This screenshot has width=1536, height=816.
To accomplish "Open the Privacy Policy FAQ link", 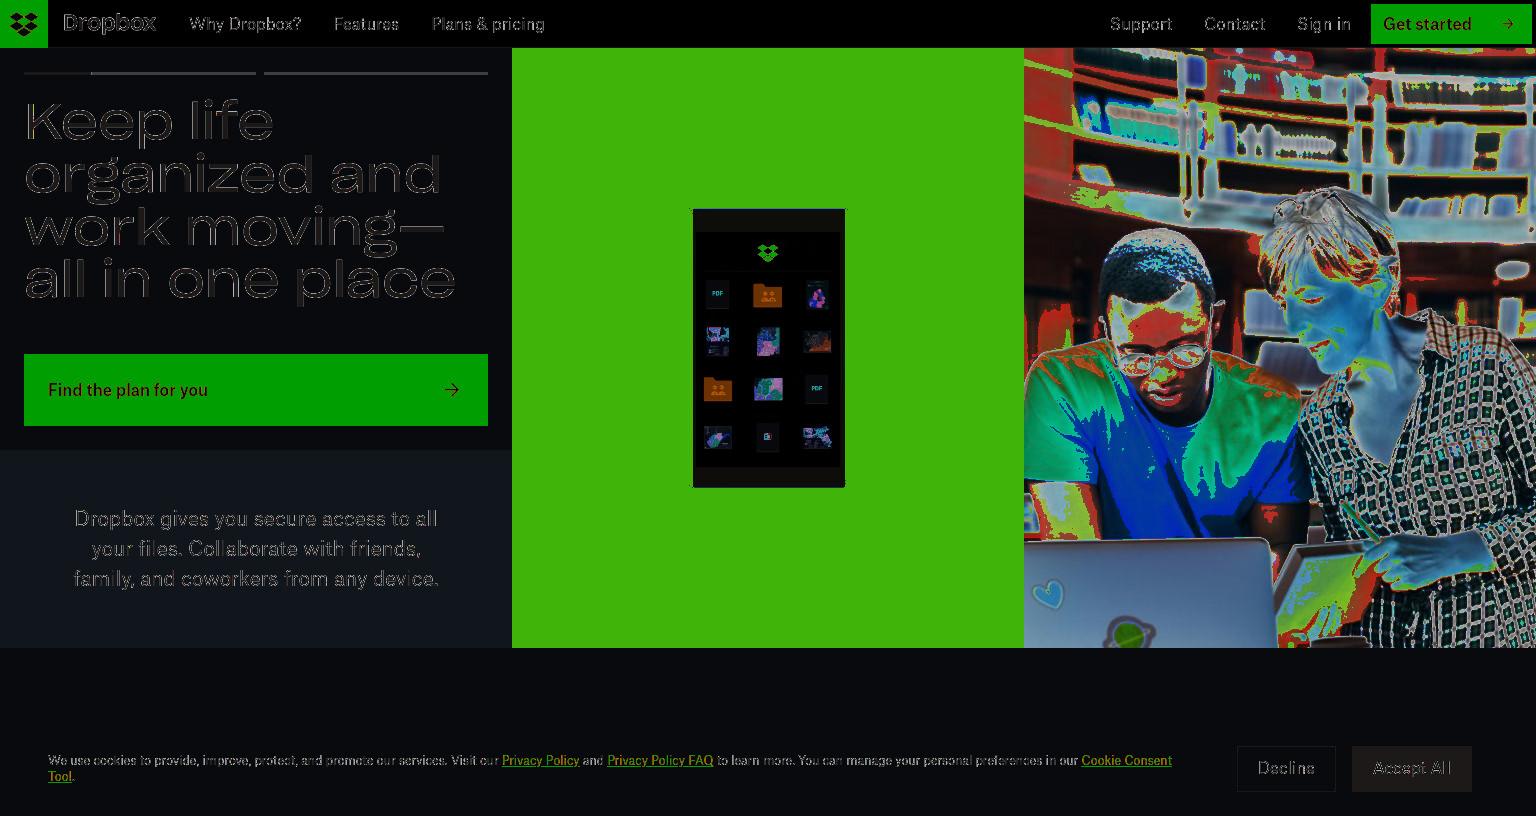I will [x=660, y=761].
